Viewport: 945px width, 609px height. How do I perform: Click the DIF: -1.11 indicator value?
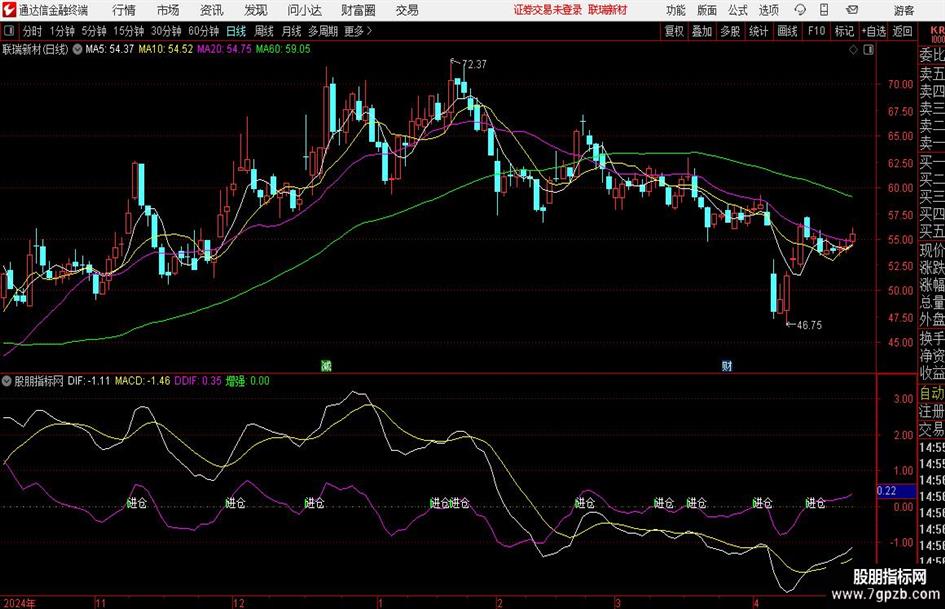(89, 381)
